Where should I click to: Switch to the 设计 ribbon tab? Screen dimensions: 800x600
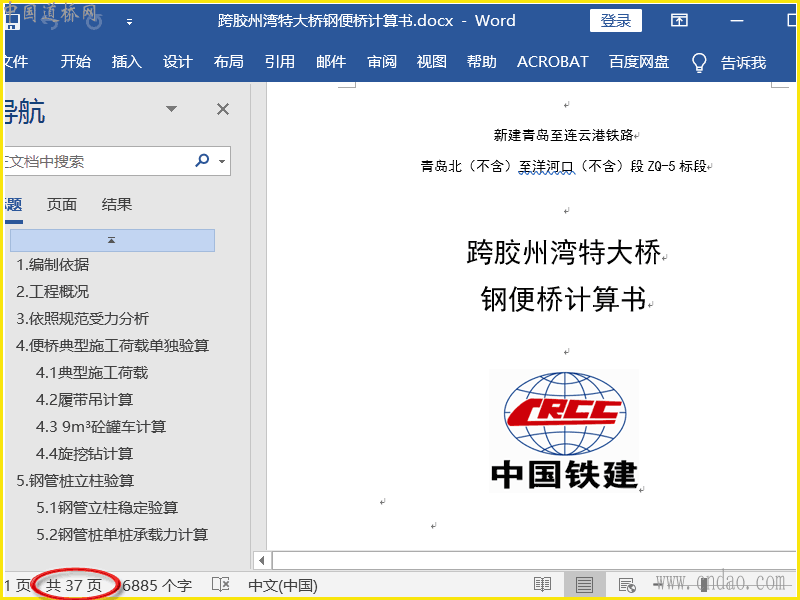[178, 62]
